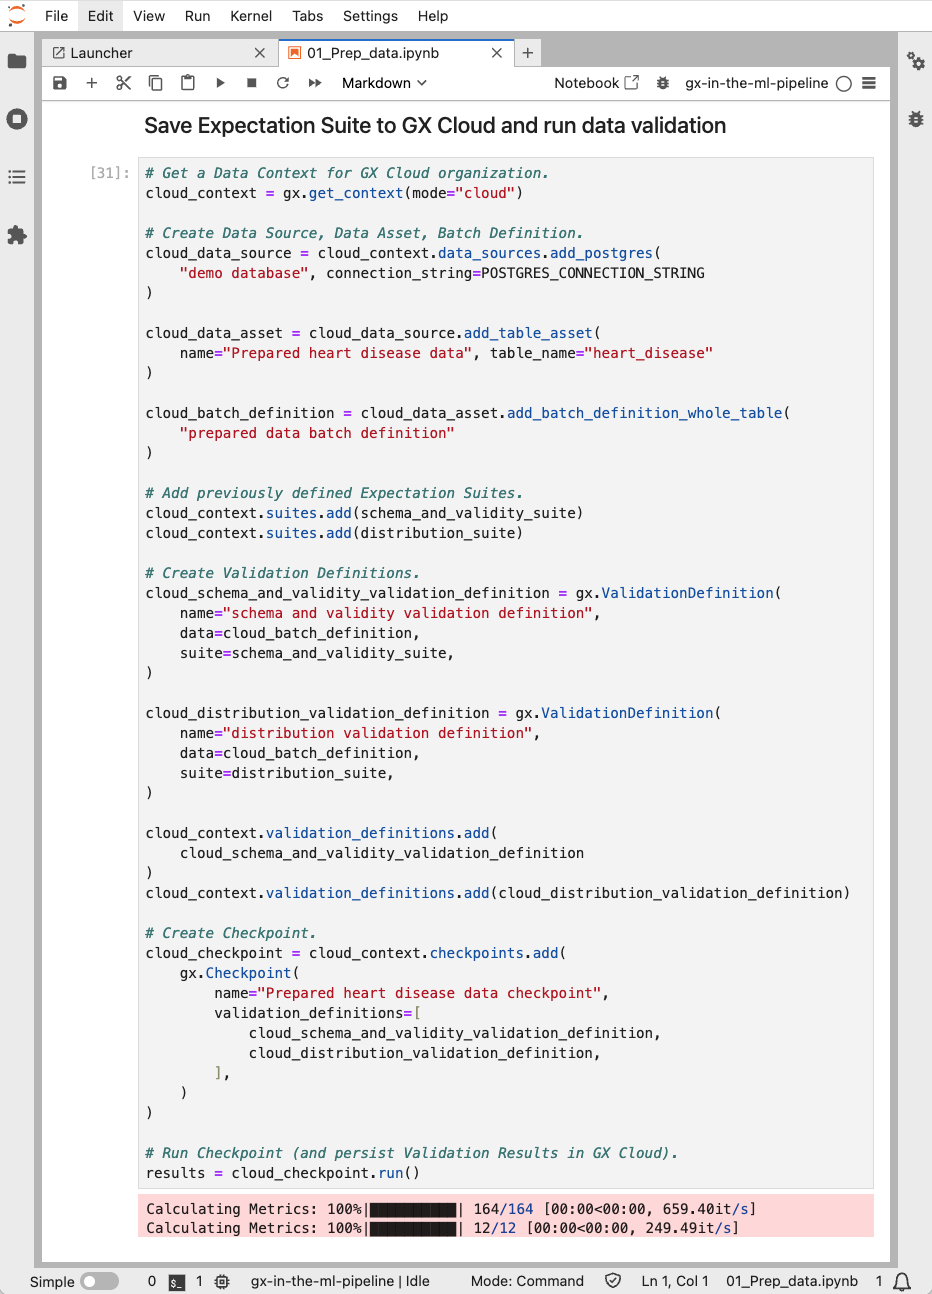Open the terminal count icon in status bar
This screenshot has width=932, height=1294.
click(x=177, y=1281)
